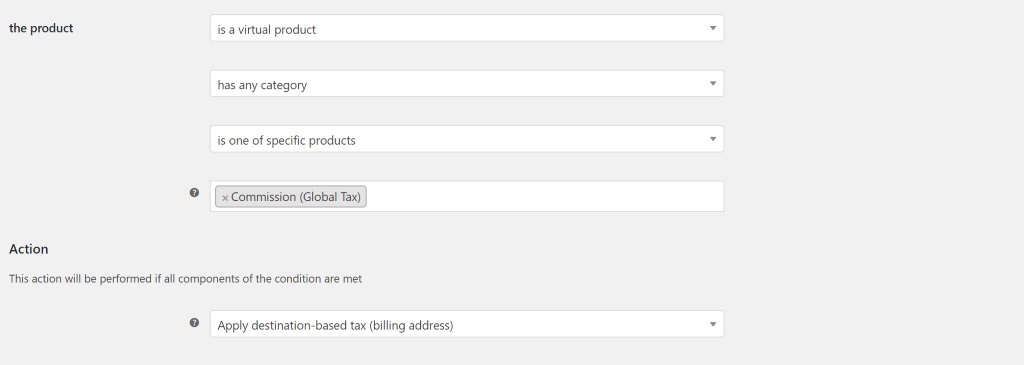1024x365 pixels.
Task: Click the 'has any category' selected text
Action: (x=262, y=85)
